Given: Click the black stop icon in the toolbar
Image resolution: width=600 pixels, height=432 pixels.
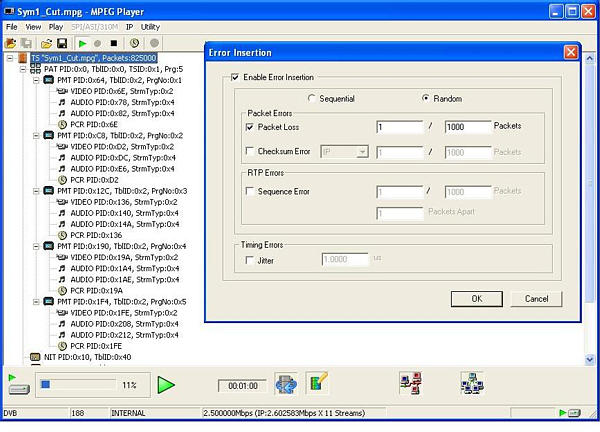Looking at the screenshot, I should click(x=114, y=43).
